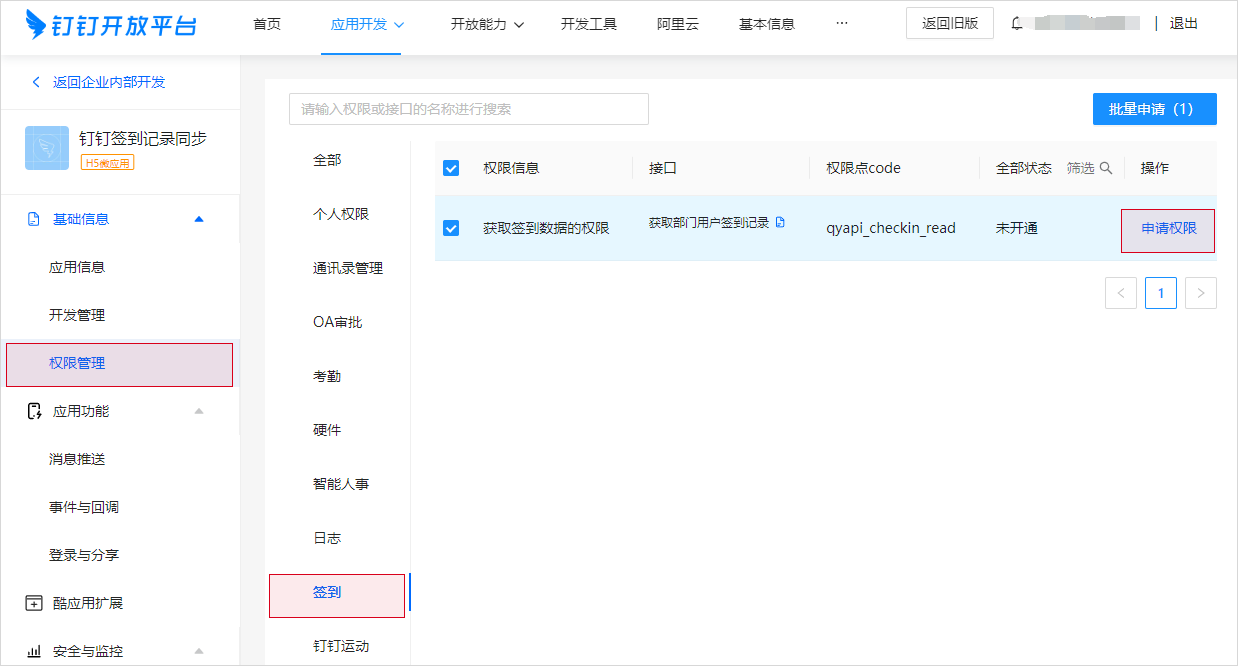The image size is (1238, 666).
Task: Click the copy icon beside 获取部门用户签到记录
Action: 781,222
